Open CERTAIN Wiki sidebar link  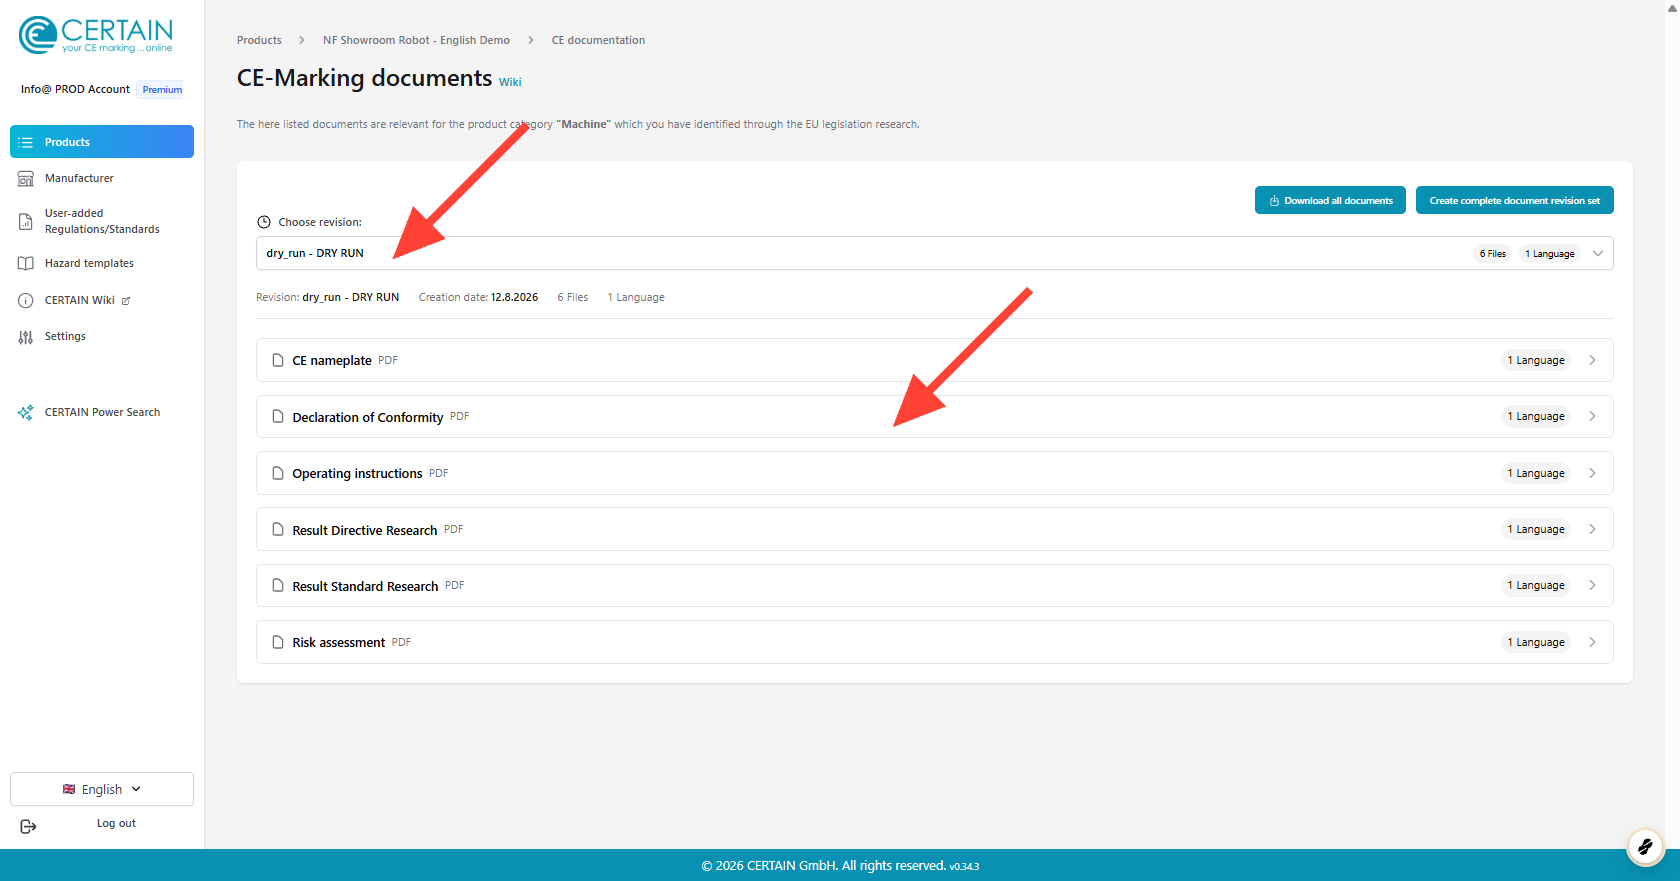pyautogui.click(x=80, y=300)
